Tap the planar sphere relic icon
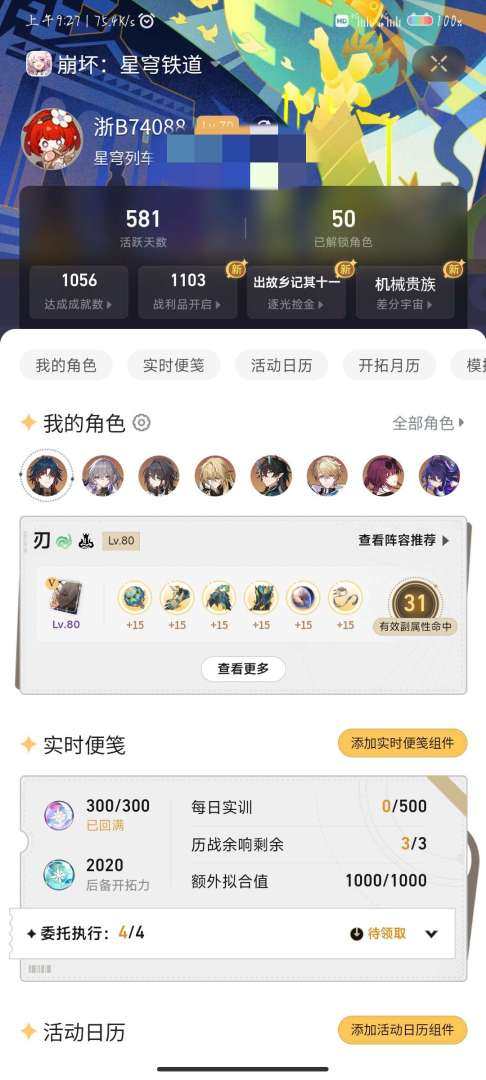Viewport: 486px width, 1080px height. (303, 598)
